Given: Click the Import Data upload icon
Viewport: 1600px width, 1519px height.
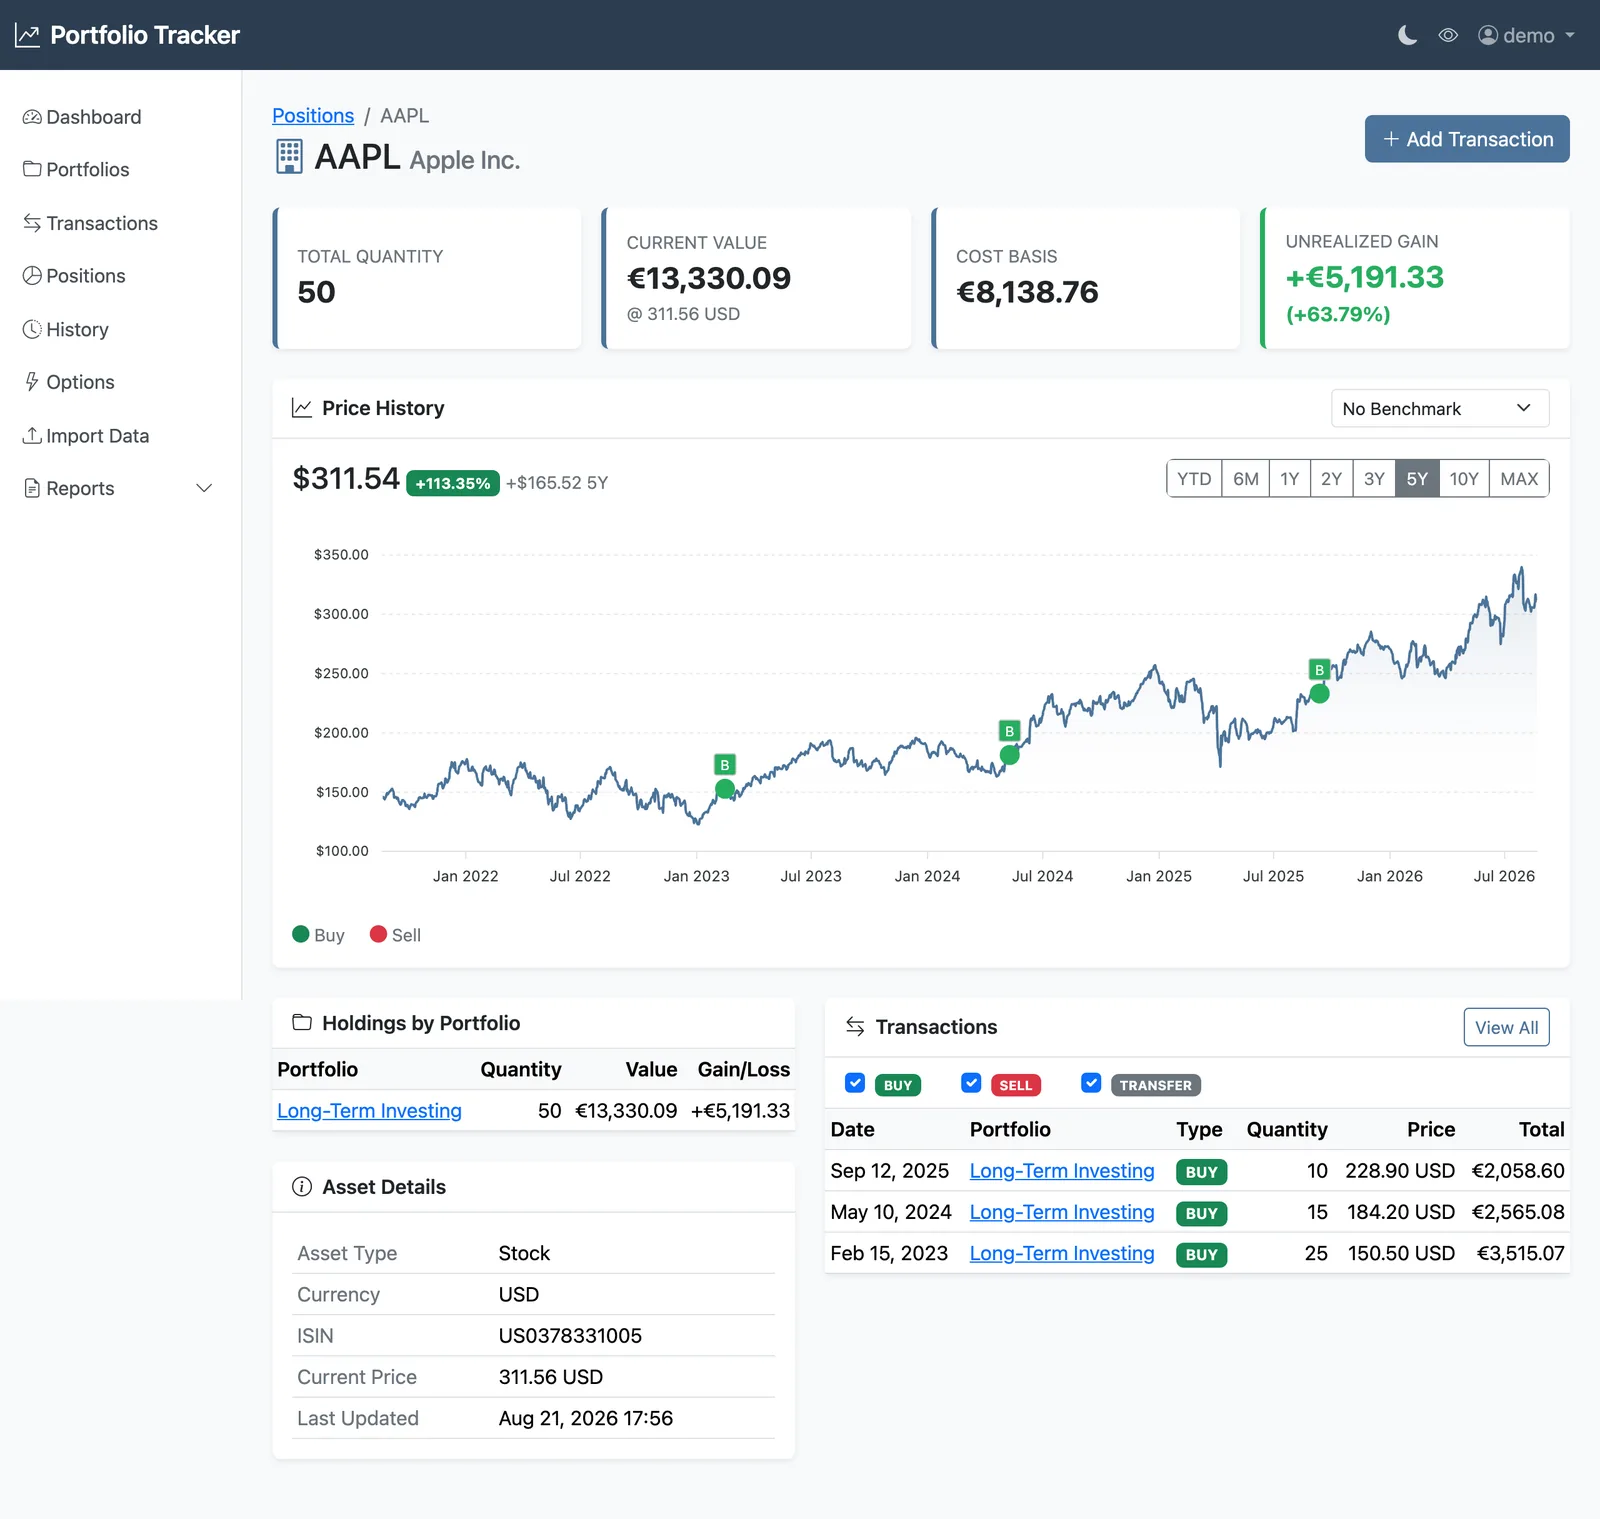Looking at the screenshot, I should click(32, 435).
